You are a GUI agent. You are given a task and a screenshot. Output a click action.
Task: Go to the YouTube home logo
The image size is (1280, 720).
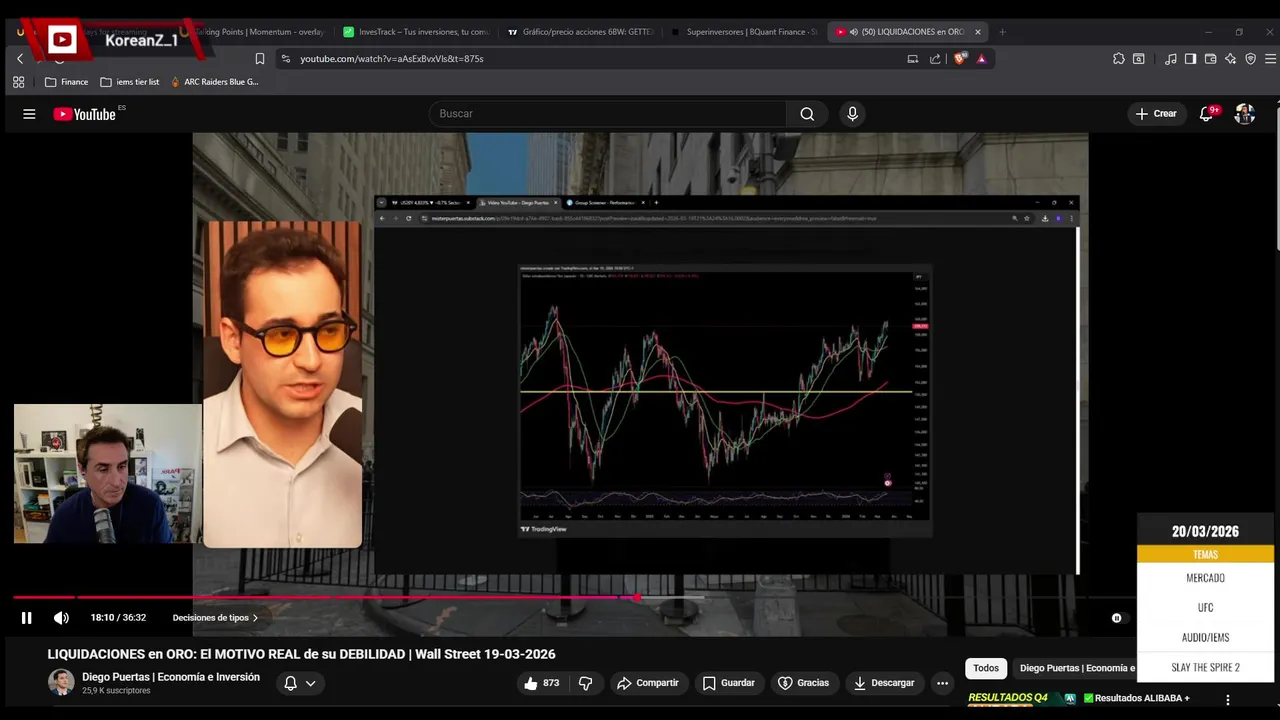pyautogui.click(x=84, y=114)
